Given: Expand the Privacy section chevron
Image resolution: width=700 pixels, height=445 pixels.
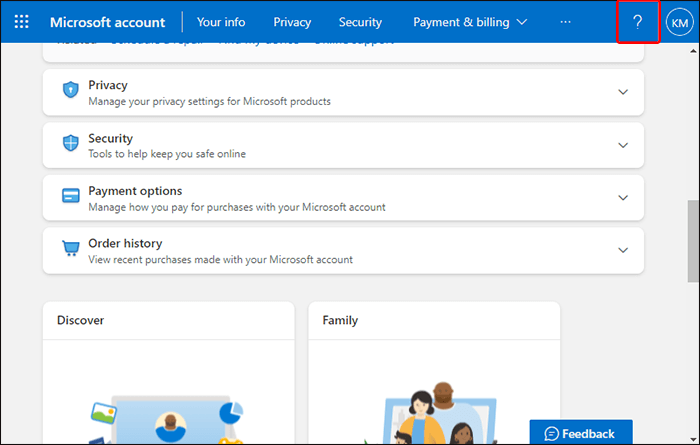Looking at the screenshot, I should click(x=623, y=92).
